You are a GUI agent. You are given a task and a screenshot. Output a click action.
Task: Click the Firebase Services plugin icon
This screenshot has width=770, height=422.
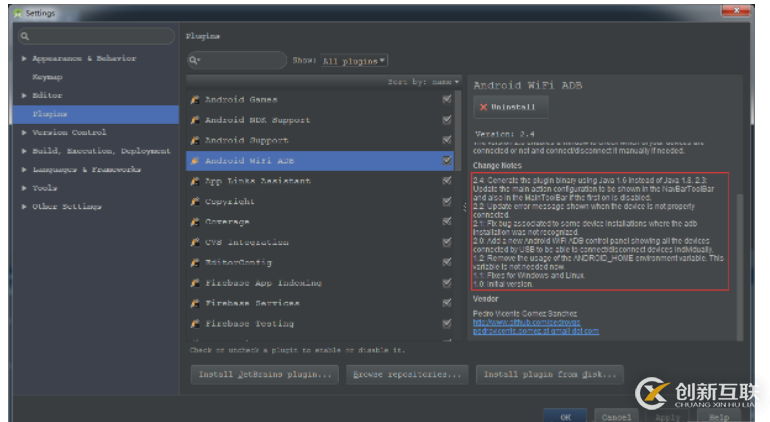coord(195,303)
